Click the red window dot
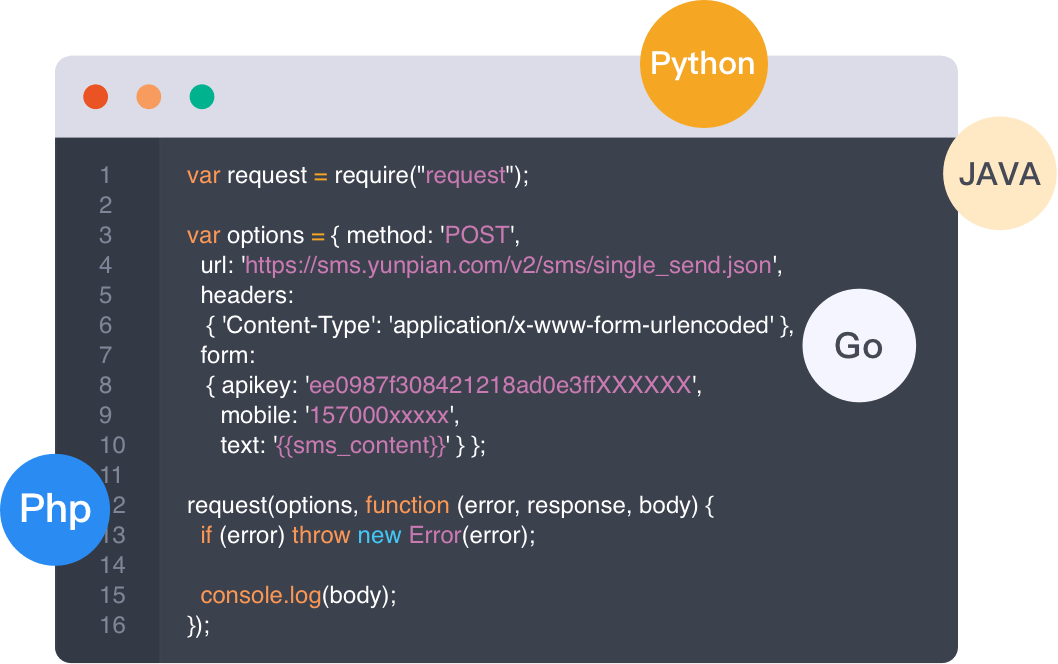The width and height of the screenshot is (1058, 664). pos(95,97)
